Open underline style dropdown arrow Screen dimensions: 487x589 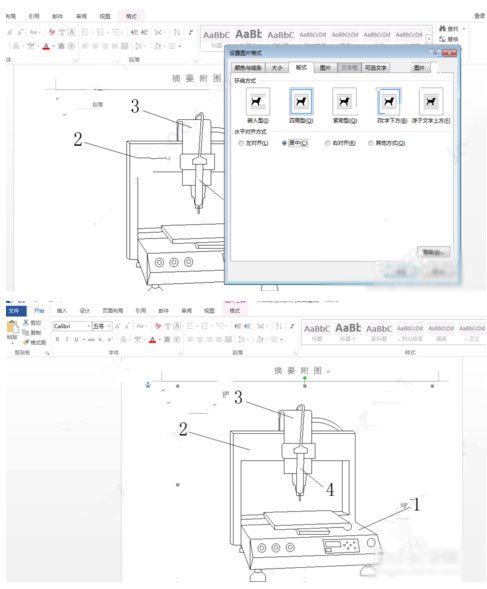pos(83,340)
